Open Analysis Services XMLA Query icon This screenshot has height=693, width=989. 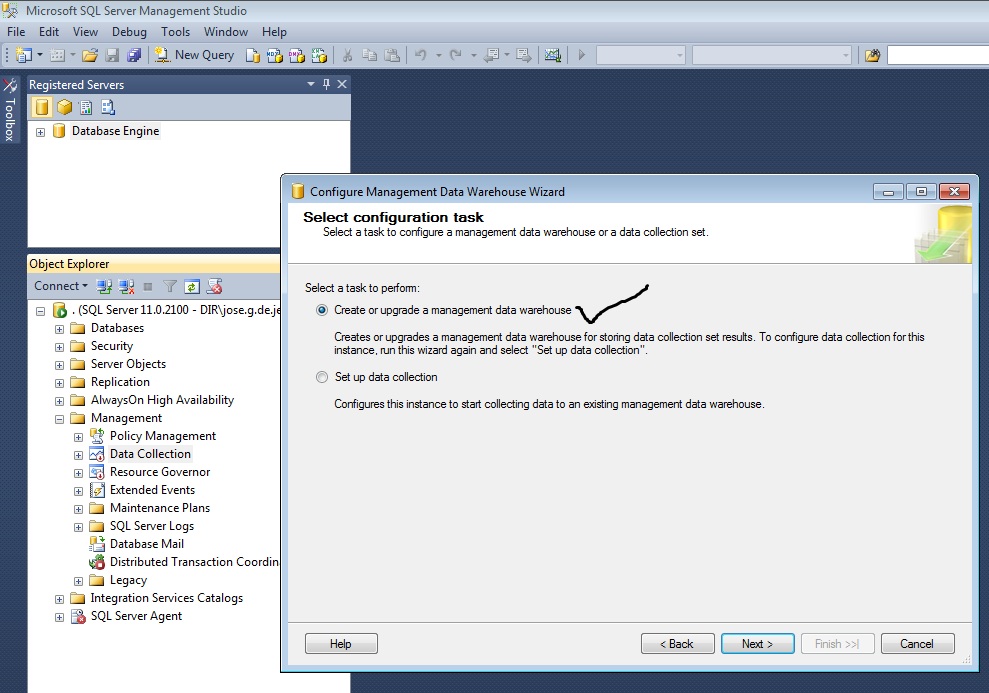pos(319,55)
